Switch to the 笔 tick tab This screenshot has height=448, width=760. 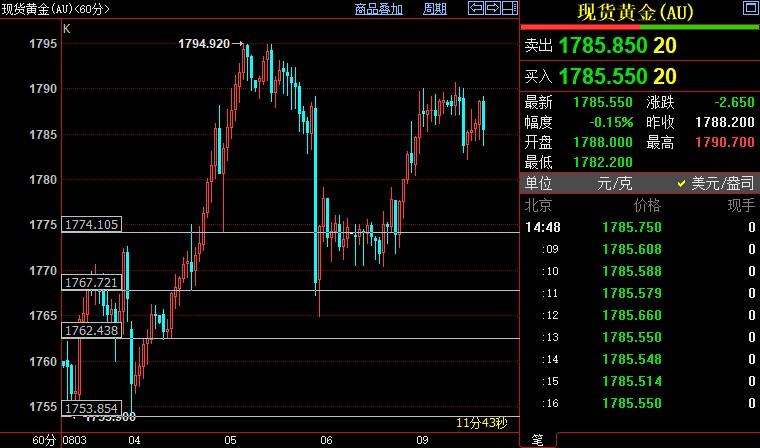538,440
